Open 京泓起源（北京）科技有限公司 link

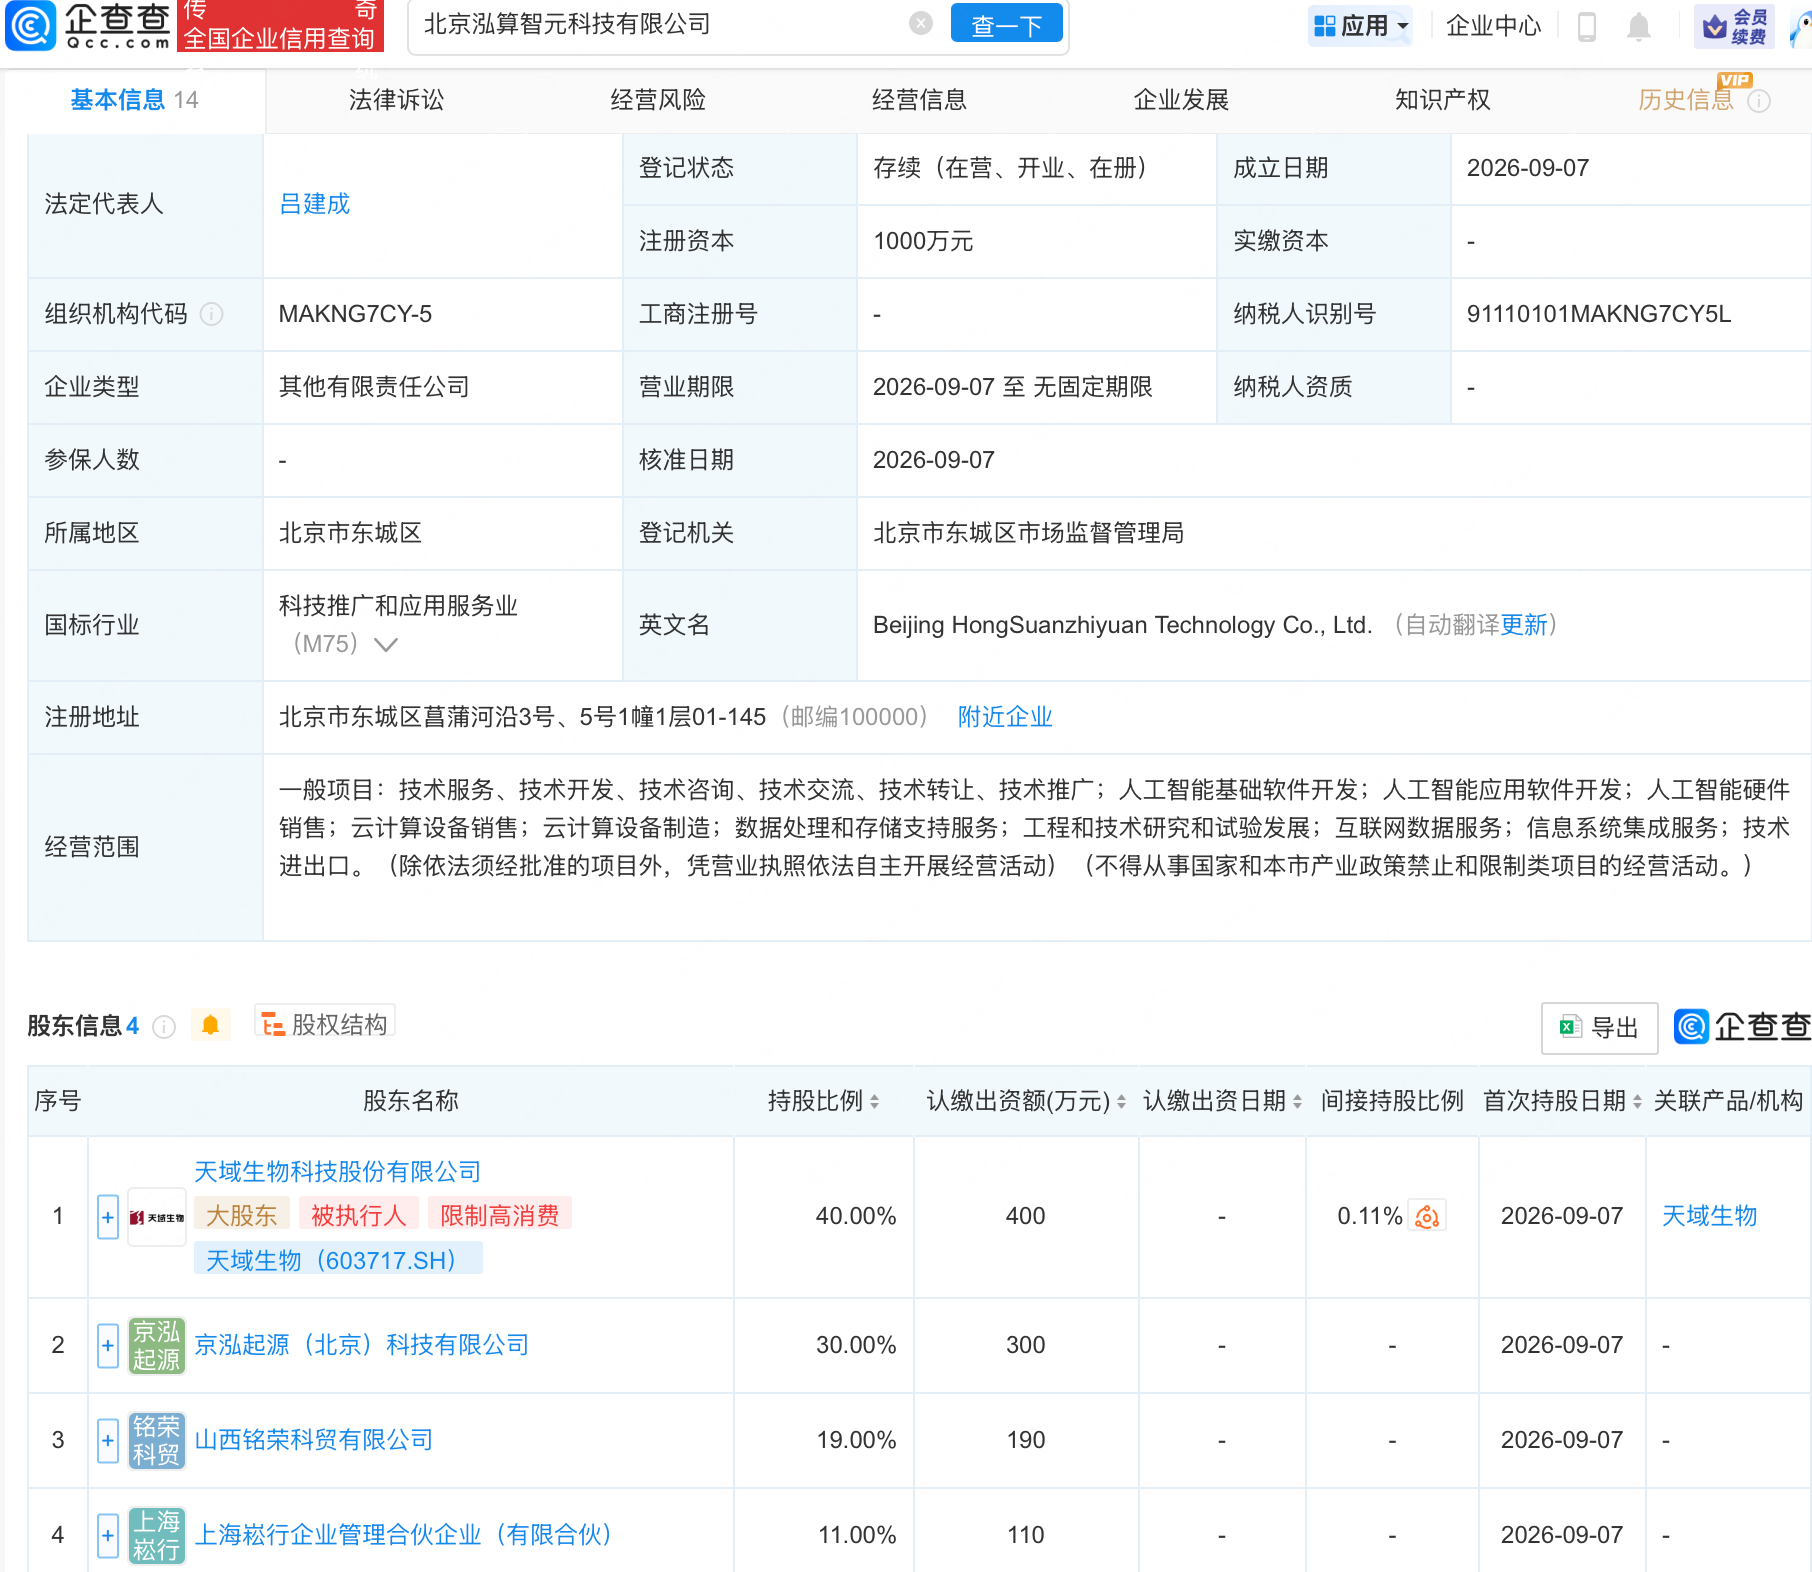tap(361, 1345)
